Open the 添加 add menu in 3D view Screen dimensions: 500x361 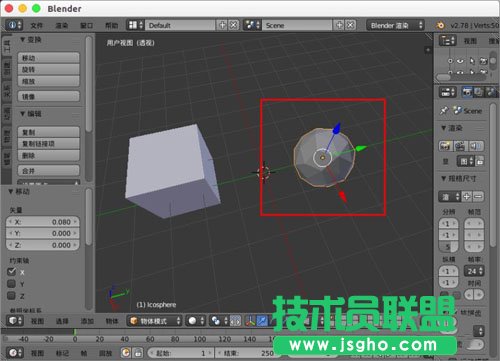(x=87, y=321)
